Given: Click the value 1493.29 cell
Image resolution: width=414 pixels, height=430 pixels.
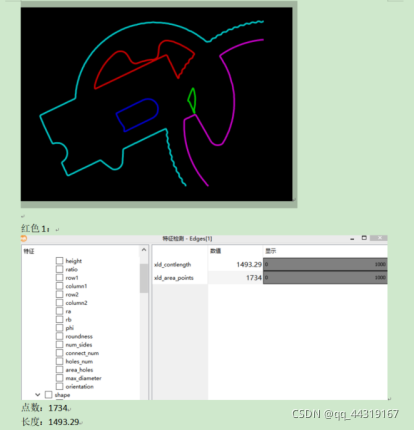Looking at the screenshot, I should pos(236,264).
